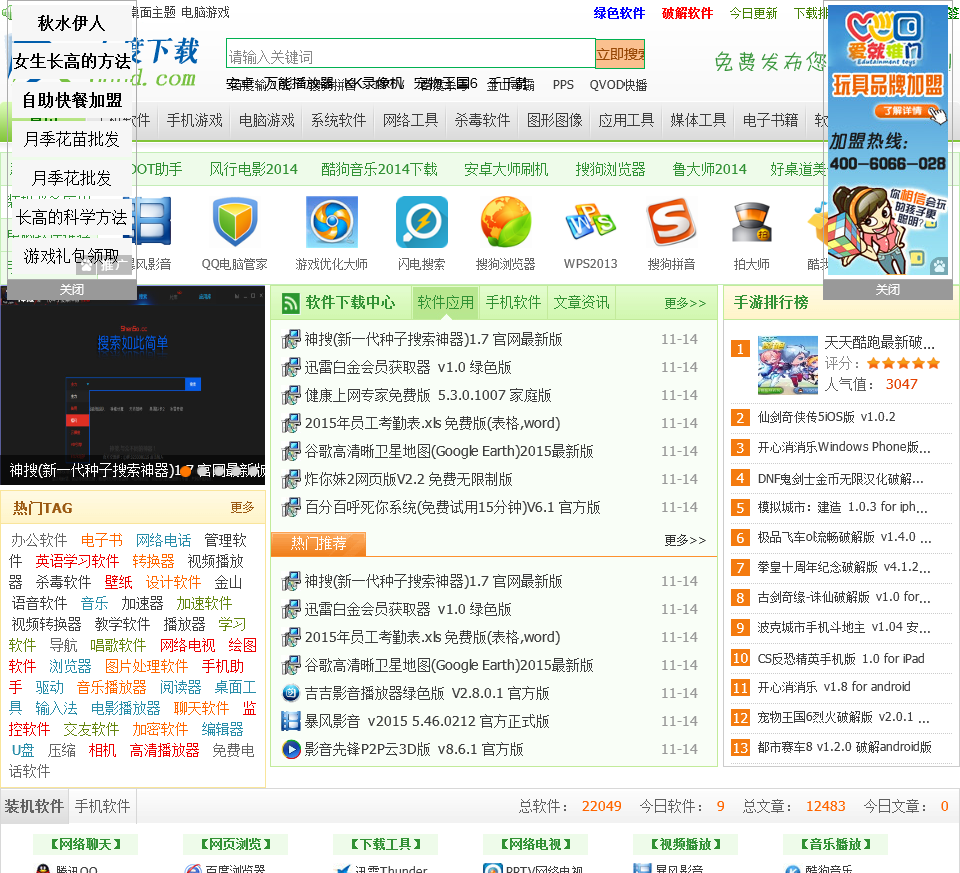Viewport: 960px width, 873px height.
Task: Open the 鲁大师2014 link
Action: click(709, 170)
